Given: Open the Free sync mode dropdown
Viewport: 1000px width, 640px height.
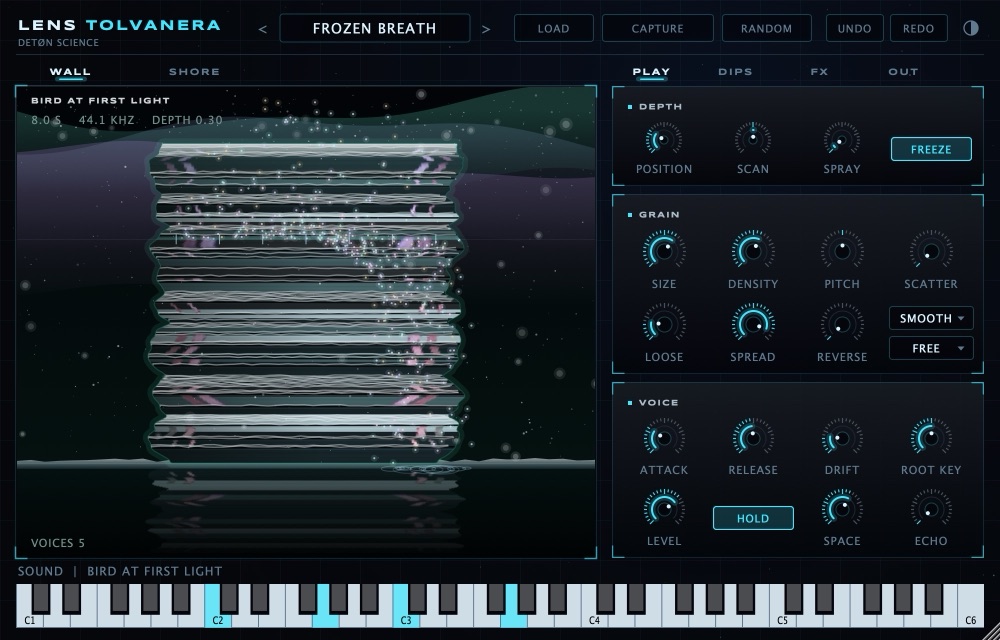Looking at the screenshot, I should click(931, 348).
